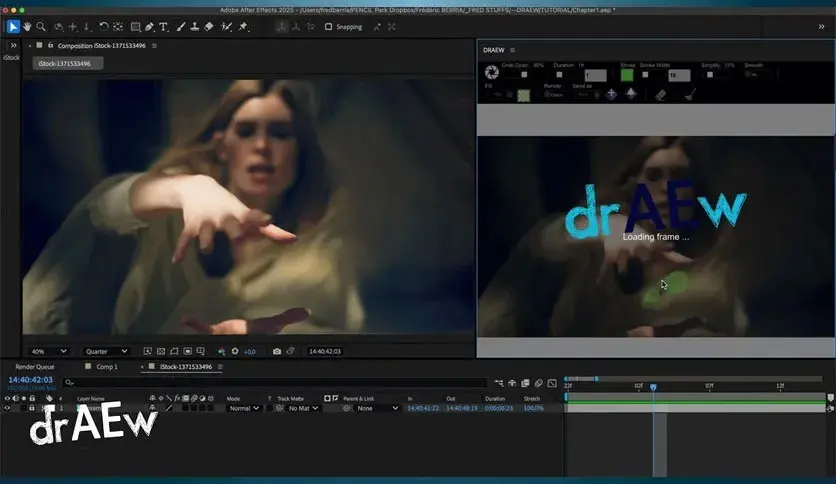Switch to the Comp 1 tab
Image resolution: width=836 pixels, height=484 pixels.
click(107, 367)
